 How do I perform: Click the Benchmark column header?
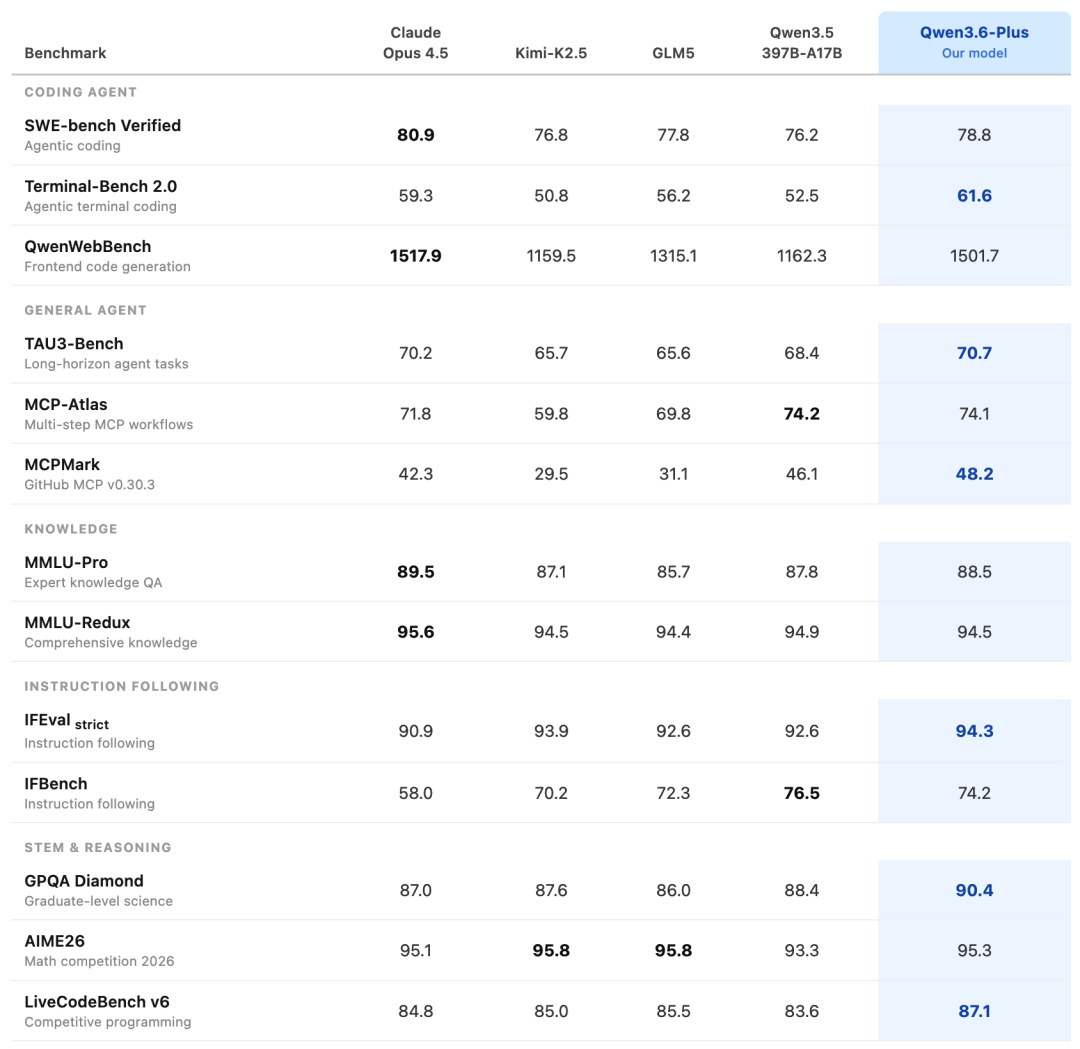coord(65,53)
